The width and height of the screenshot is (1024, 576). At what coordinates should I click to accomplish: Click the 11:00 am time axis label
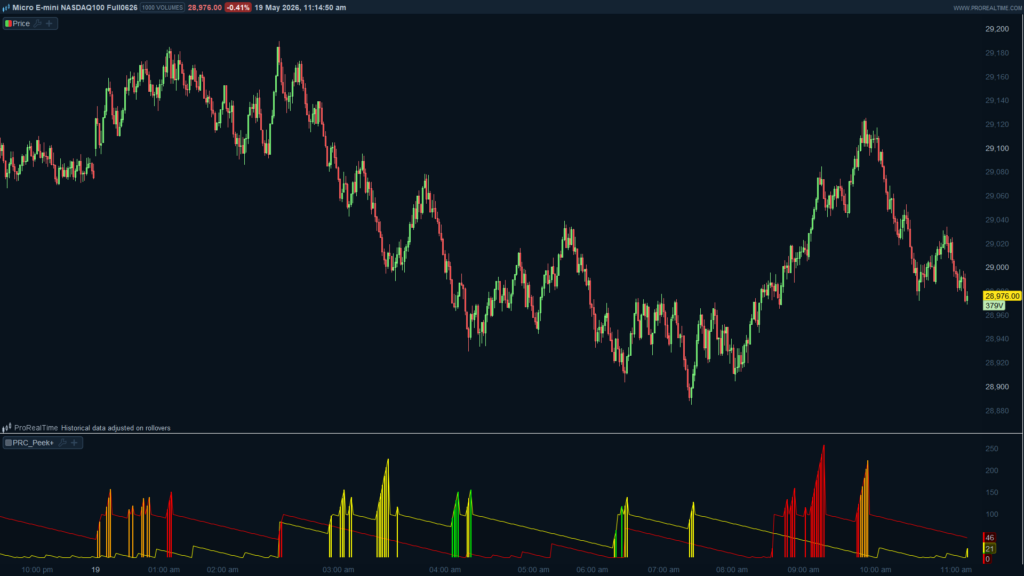coord(955,569)
